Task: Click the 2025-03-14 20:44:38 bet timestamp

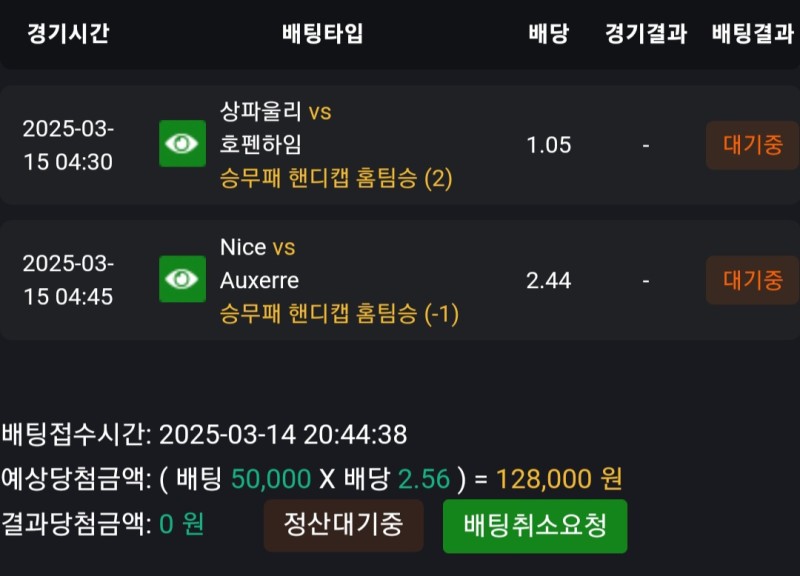Action: pos(283,435)
